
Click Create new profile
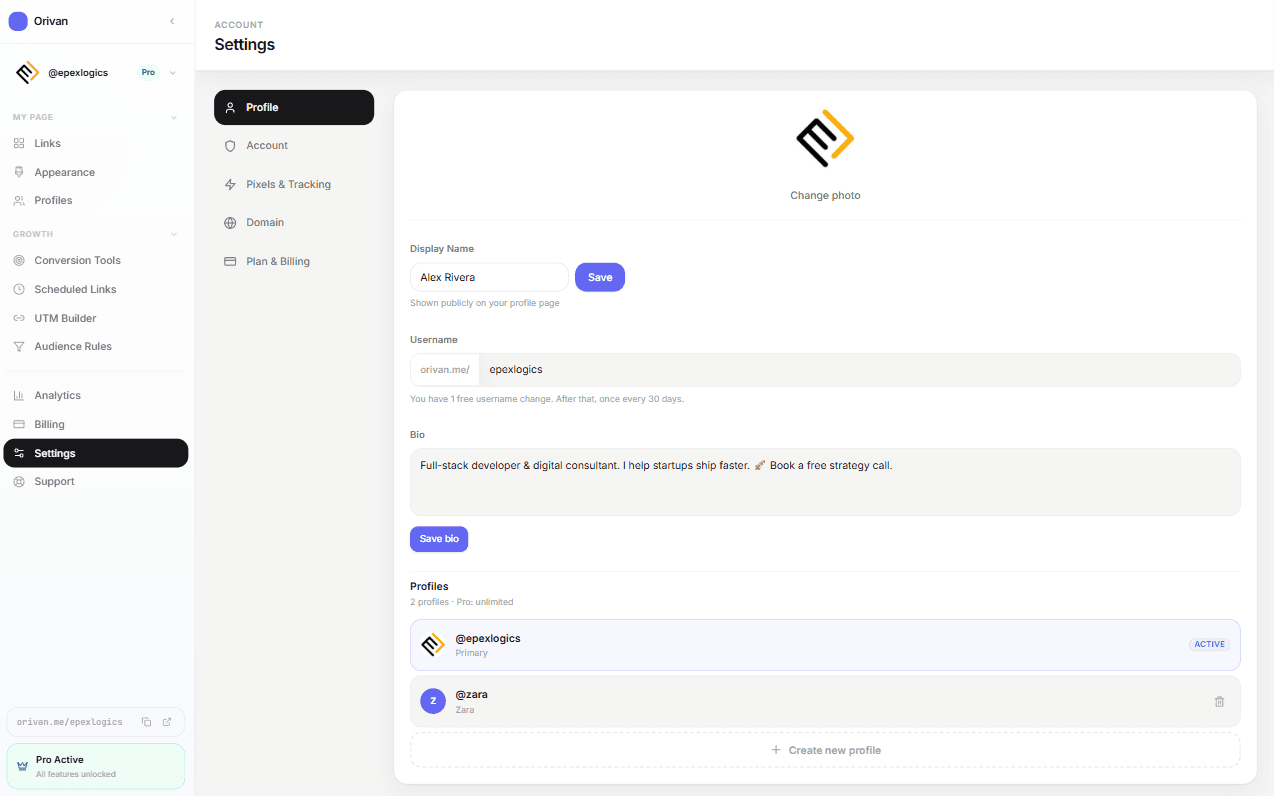[825, 750]
